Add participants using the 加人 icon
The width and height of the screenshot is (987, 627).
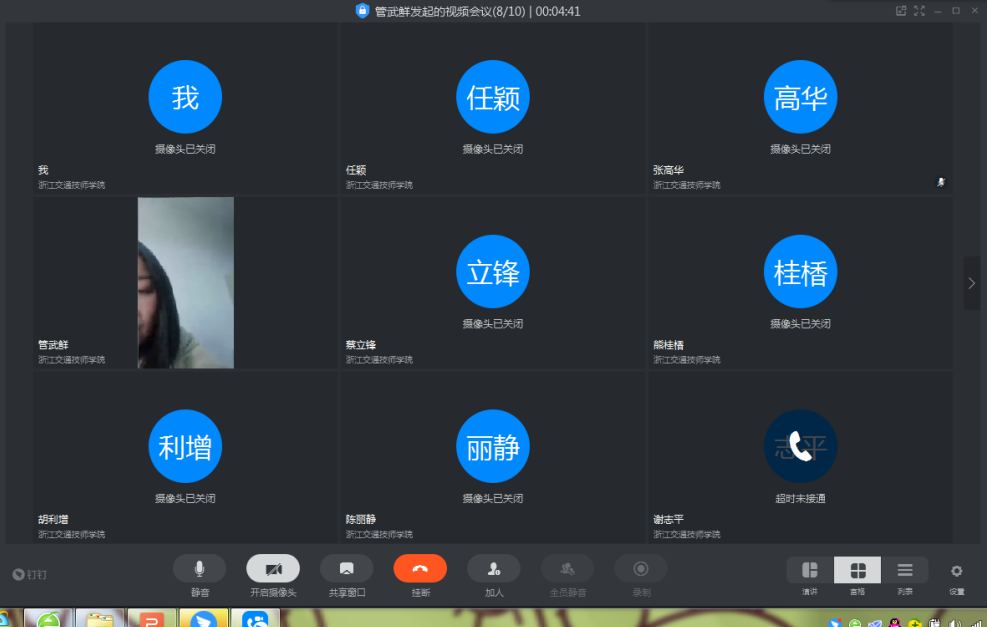point(493,568)
